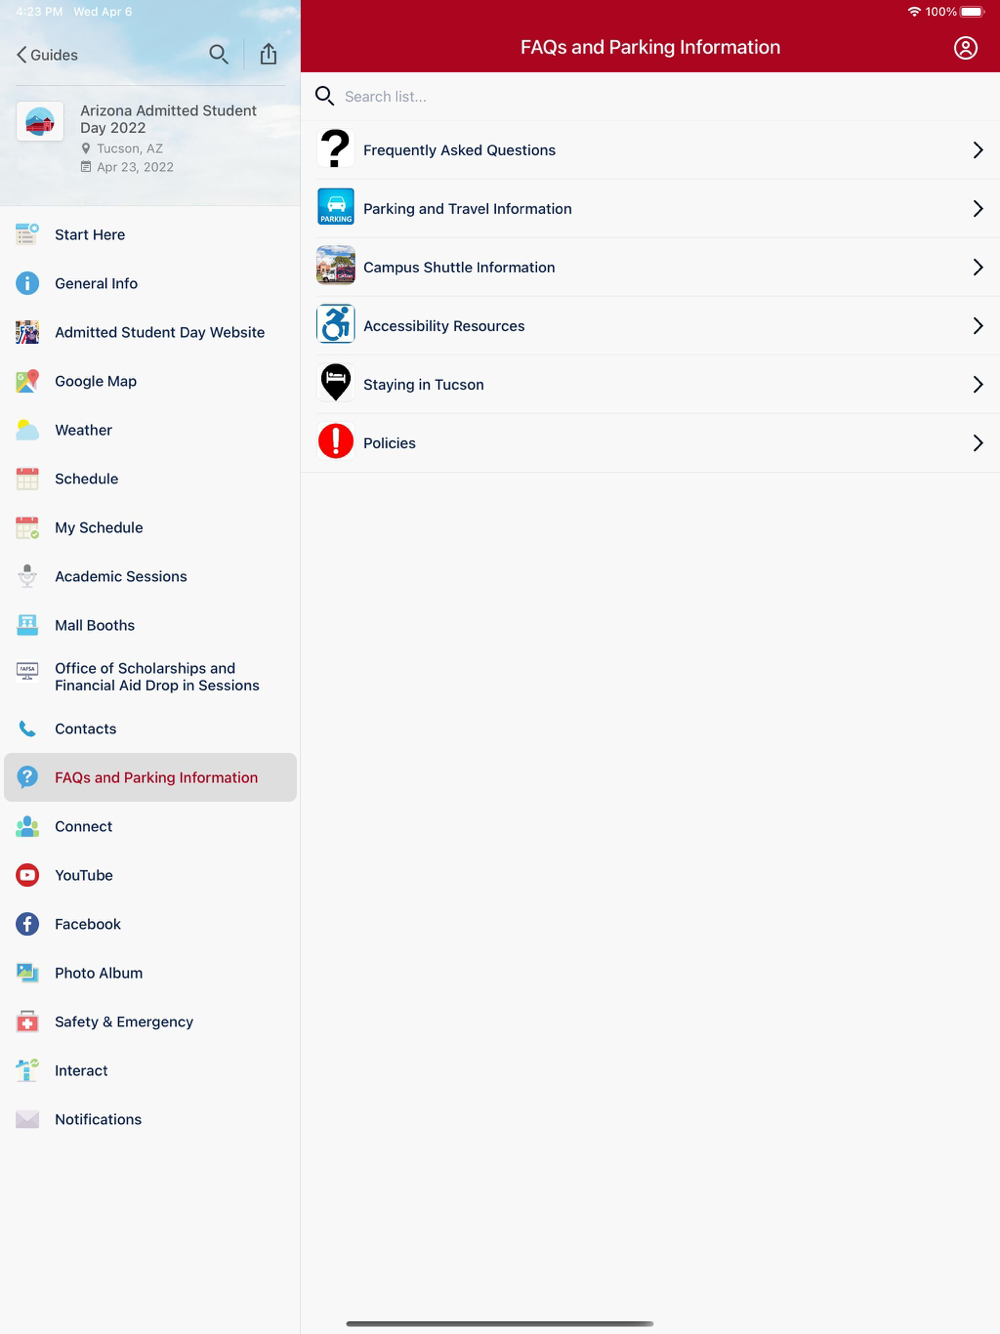The height and width of the screenshot is (1334, 1000).
Task: Click the Weather label in sidebar
Action: (83, 430)
